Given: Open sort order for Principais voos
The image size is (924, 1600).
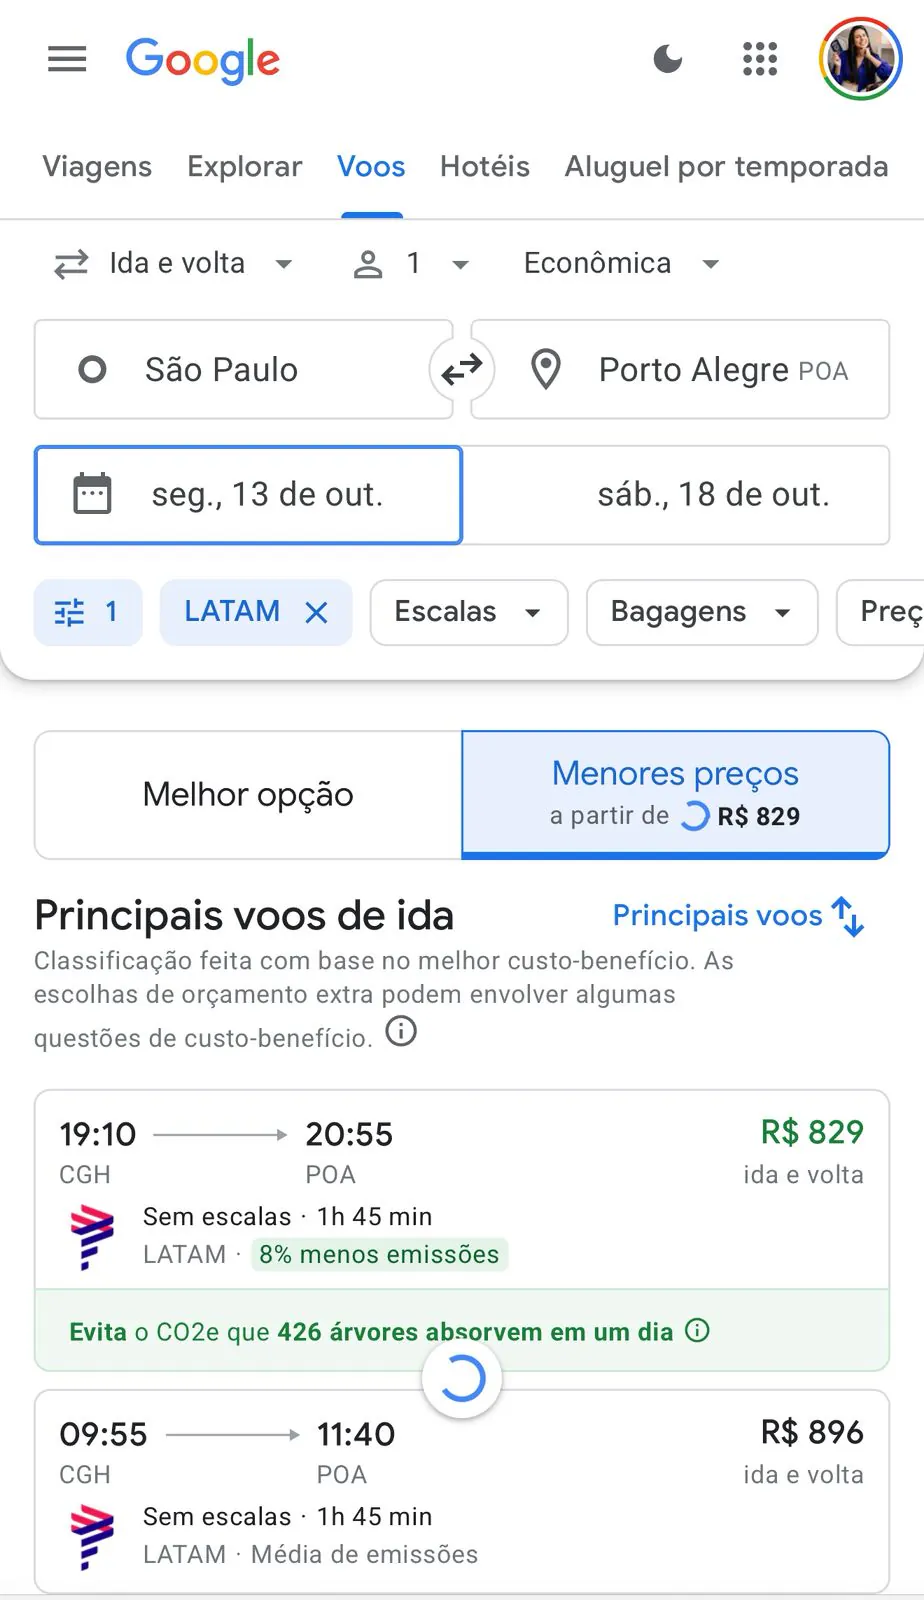Looking at the screenshot, I should click(738, 916).
